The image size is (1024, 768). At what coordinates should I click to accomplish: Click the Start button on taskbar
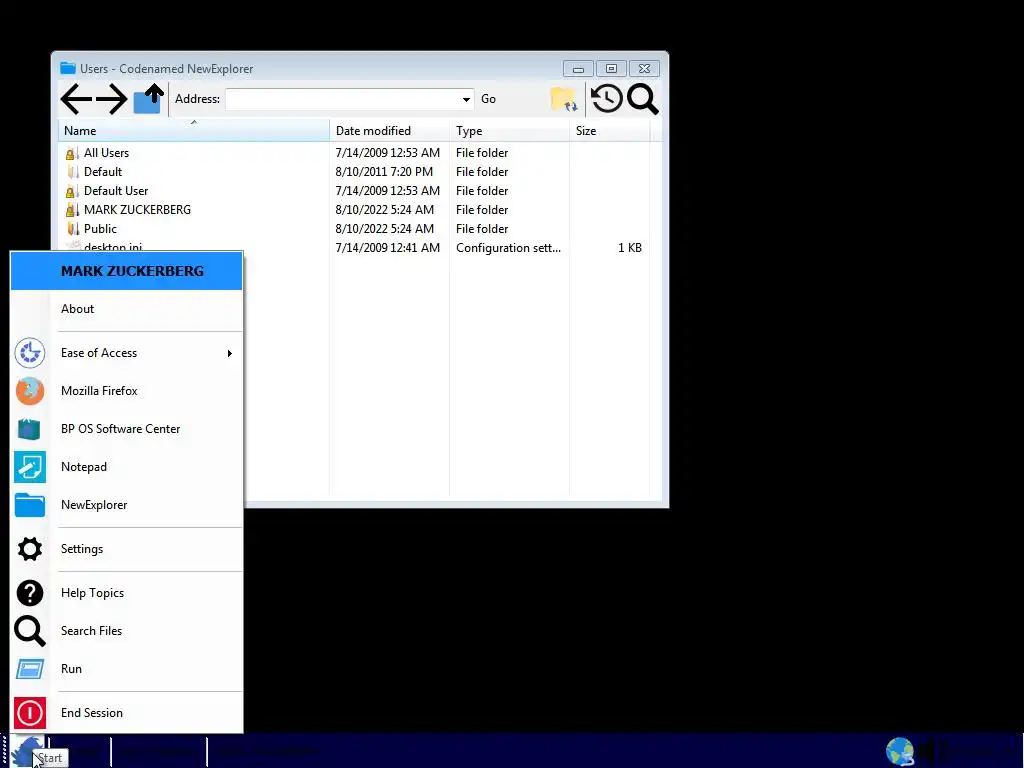[x=27, y=751]
